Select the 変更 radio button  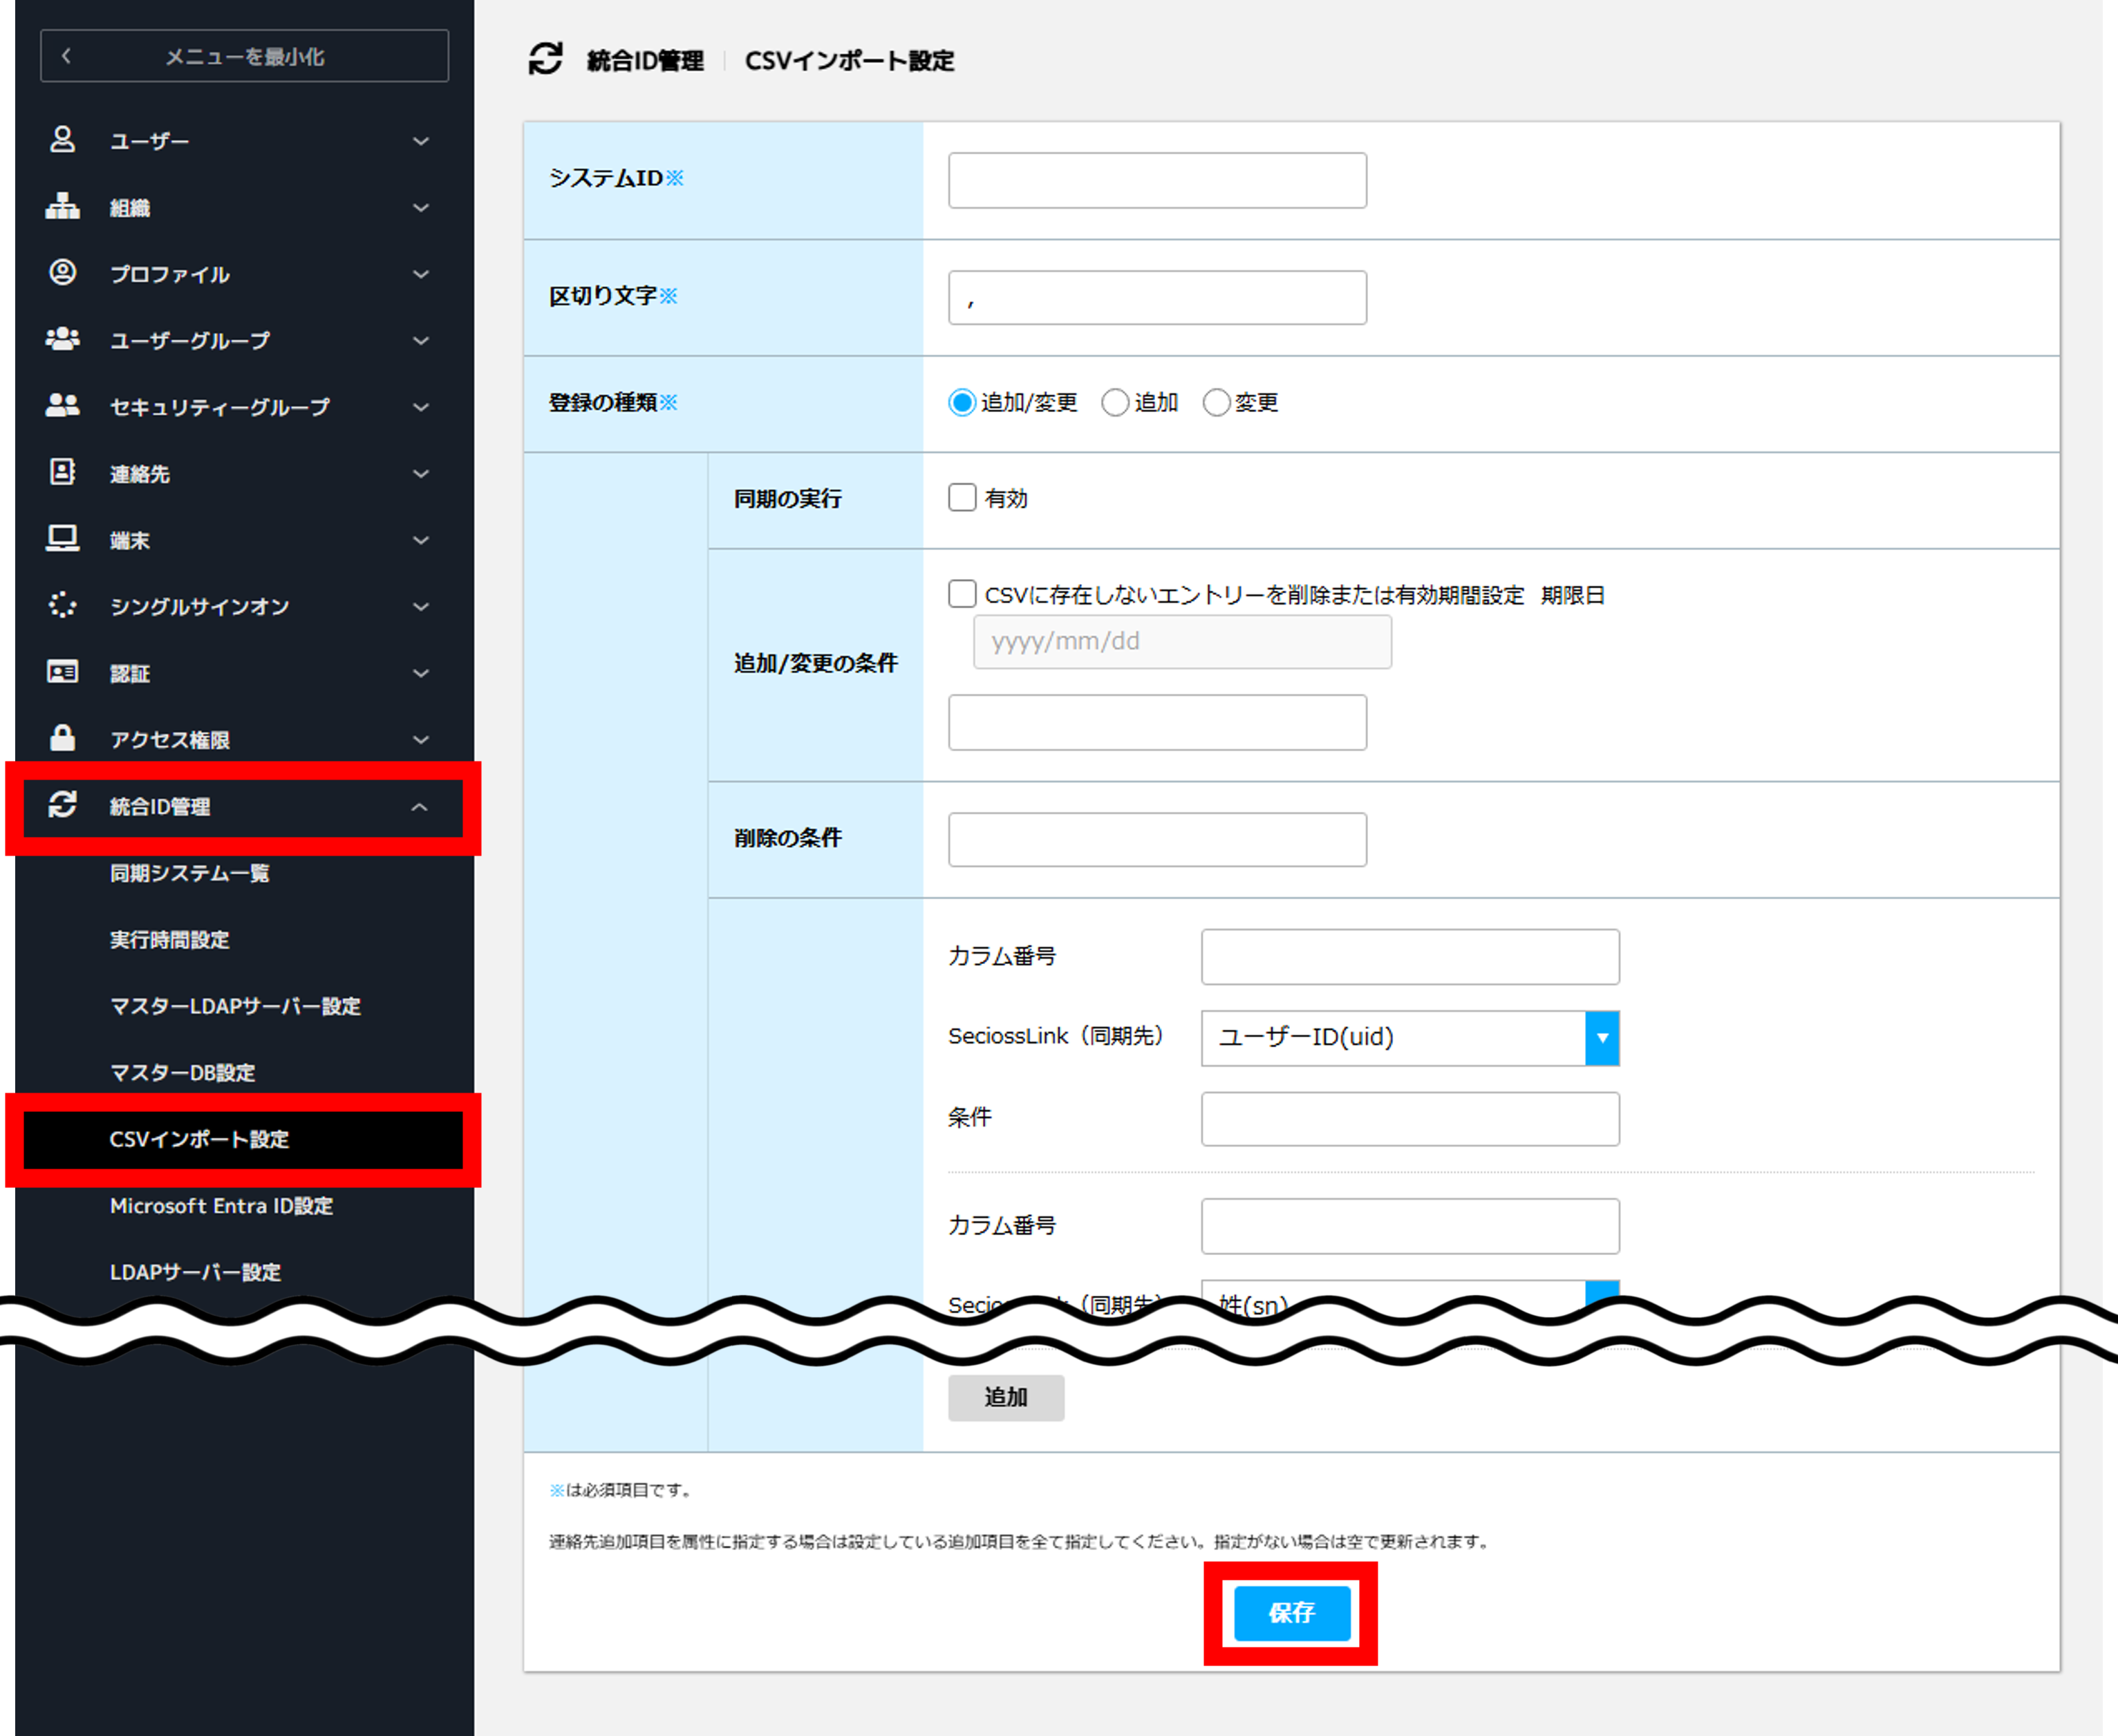pyautogui.click(x=1216, y=403)
